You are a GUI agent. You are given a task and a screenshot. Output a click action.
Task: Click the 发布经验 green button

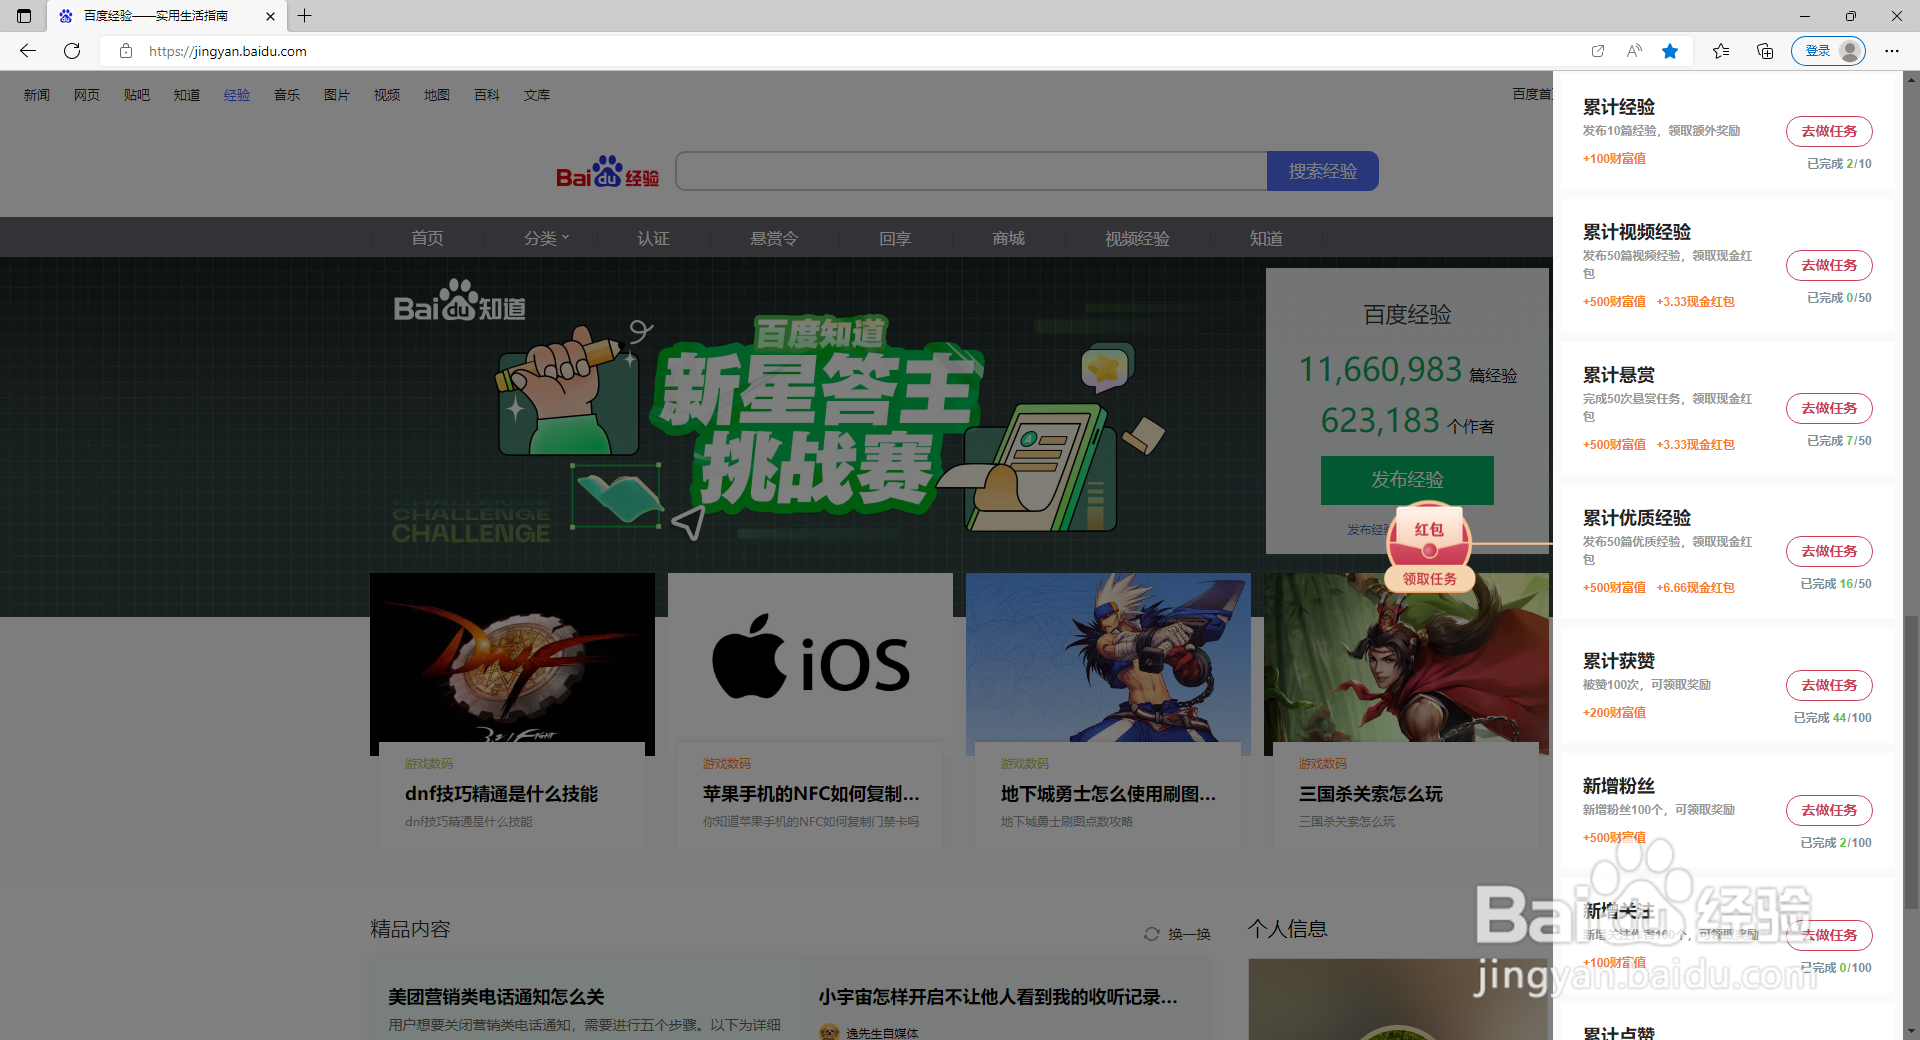tap(1407, 480)
